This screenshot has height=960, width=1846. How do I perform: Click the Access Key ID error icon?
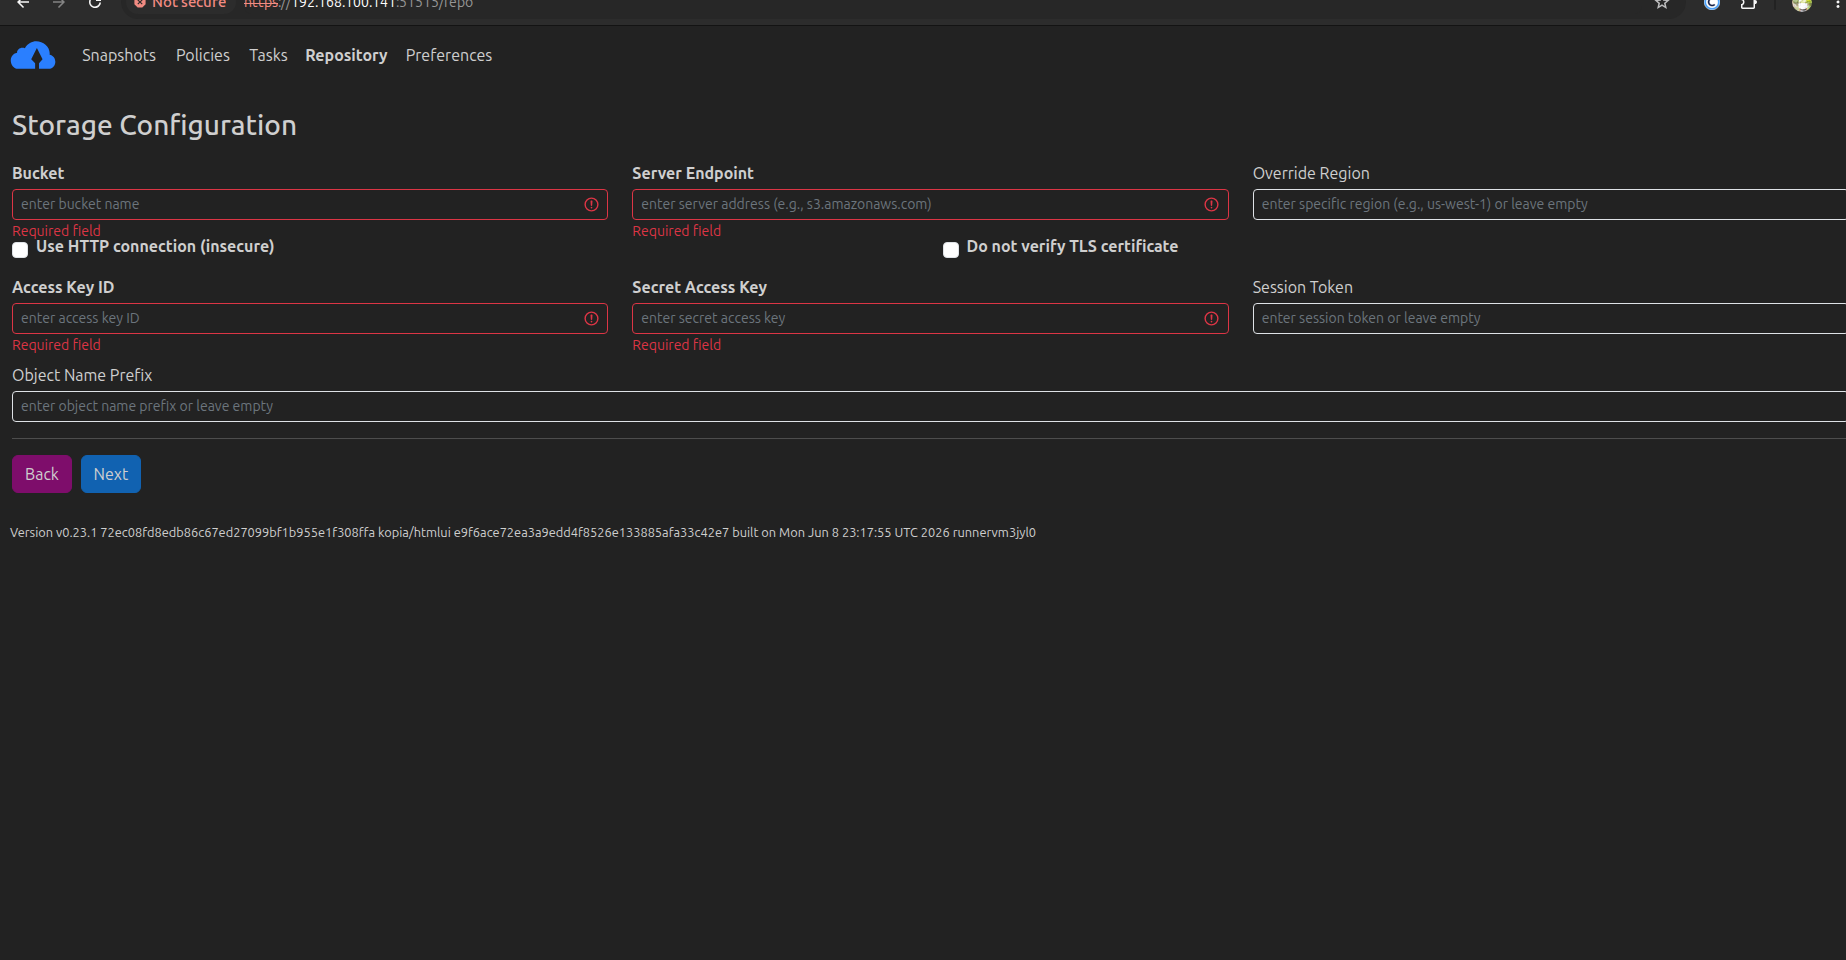click(x=591, y=318)
